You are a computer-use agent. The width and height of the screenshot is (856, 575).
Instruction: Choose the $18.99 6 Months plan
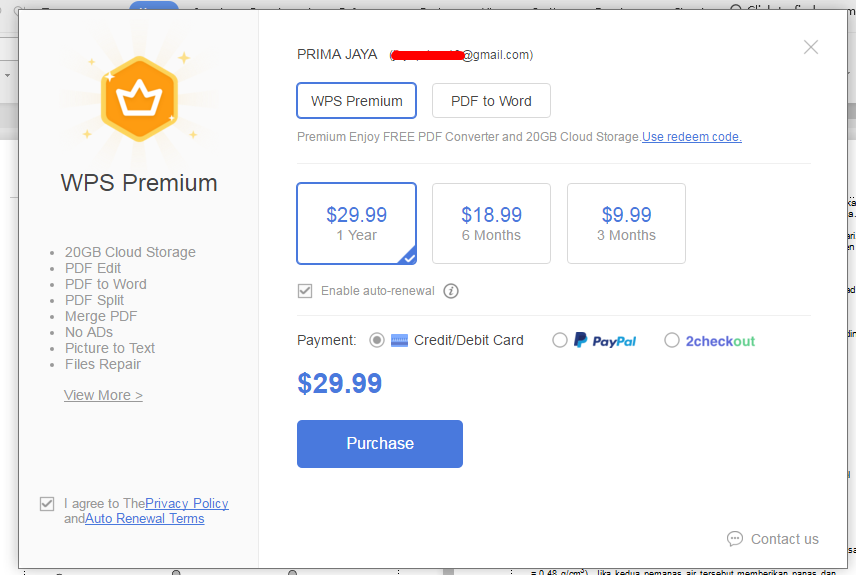pyautogui.click(x=491, y=223)
